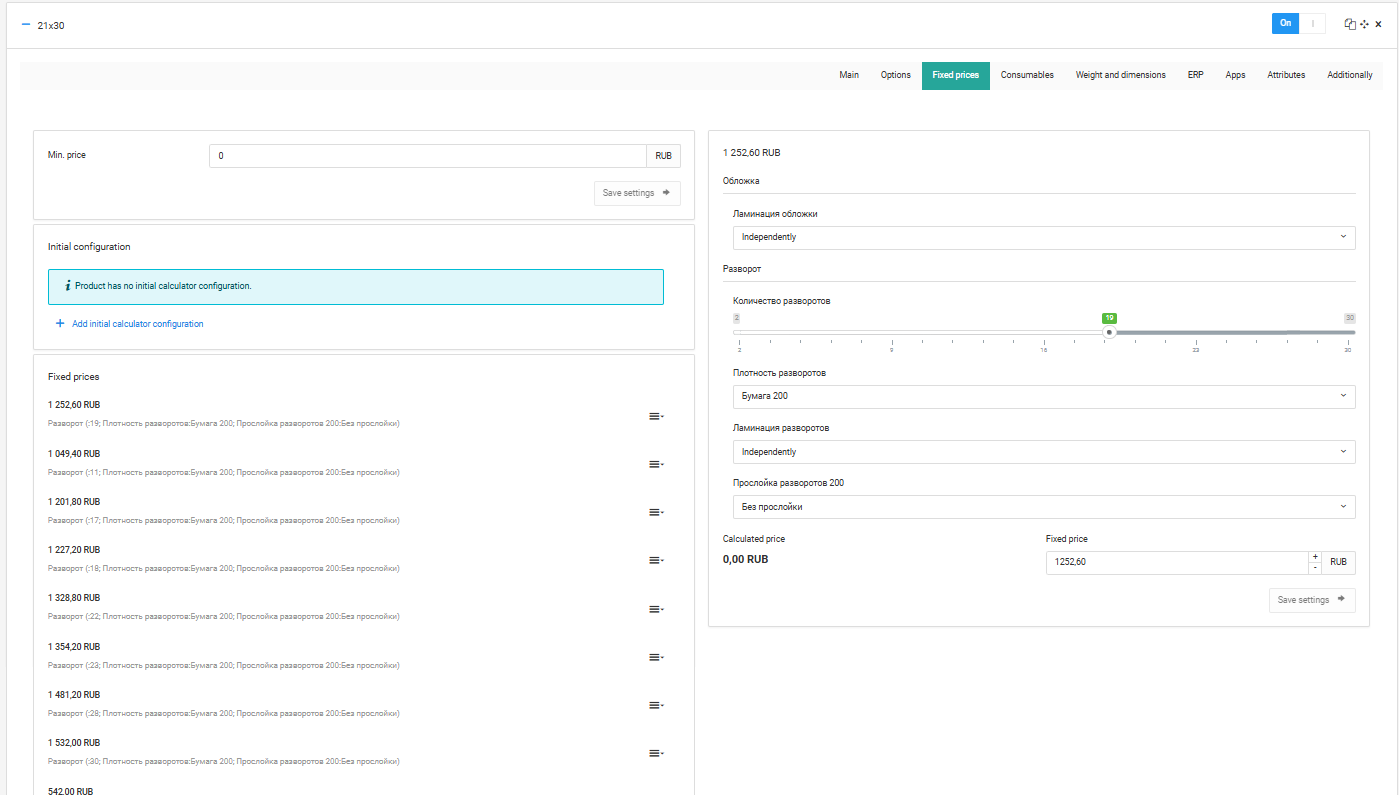Open the Apps tab
Viewport: 1399px width, 795px height.
click(1235, 75)
